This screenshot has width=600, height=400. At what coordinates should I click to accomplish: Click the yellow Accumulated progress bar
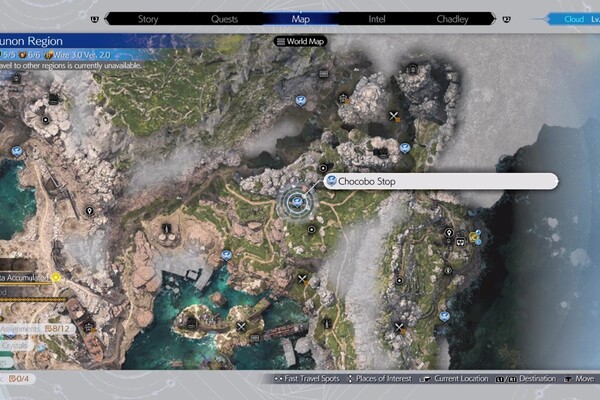(25, 283)
